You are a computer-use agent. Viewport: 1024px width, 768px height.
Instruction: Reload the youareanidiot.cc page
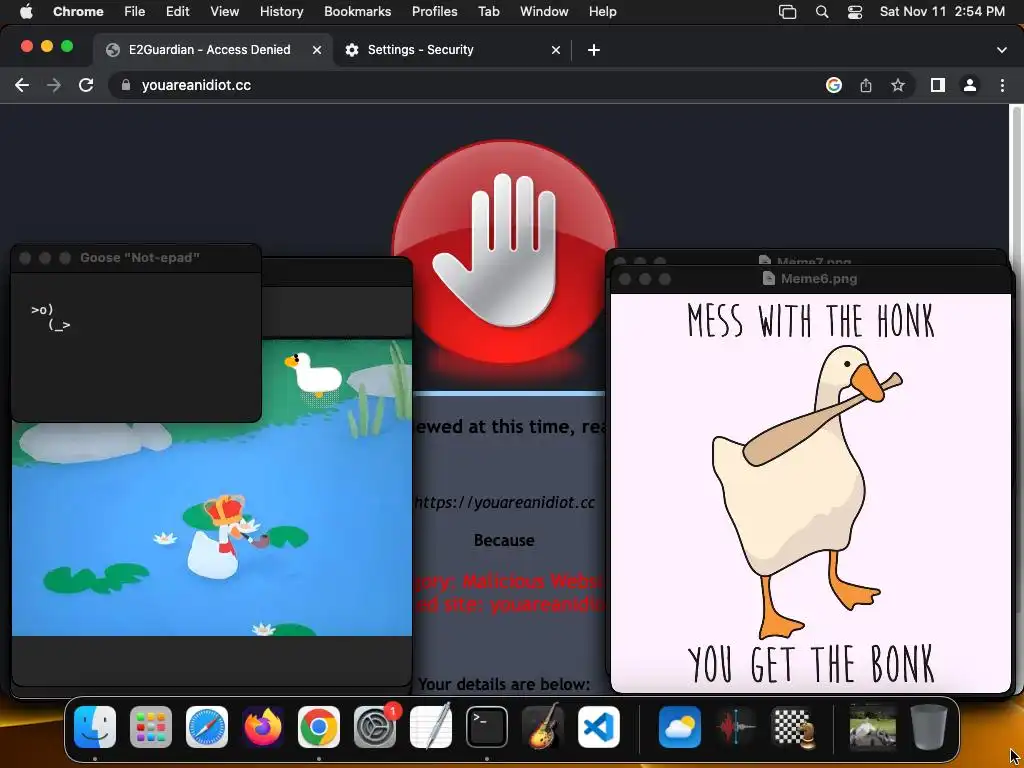[x=86, y=85]
